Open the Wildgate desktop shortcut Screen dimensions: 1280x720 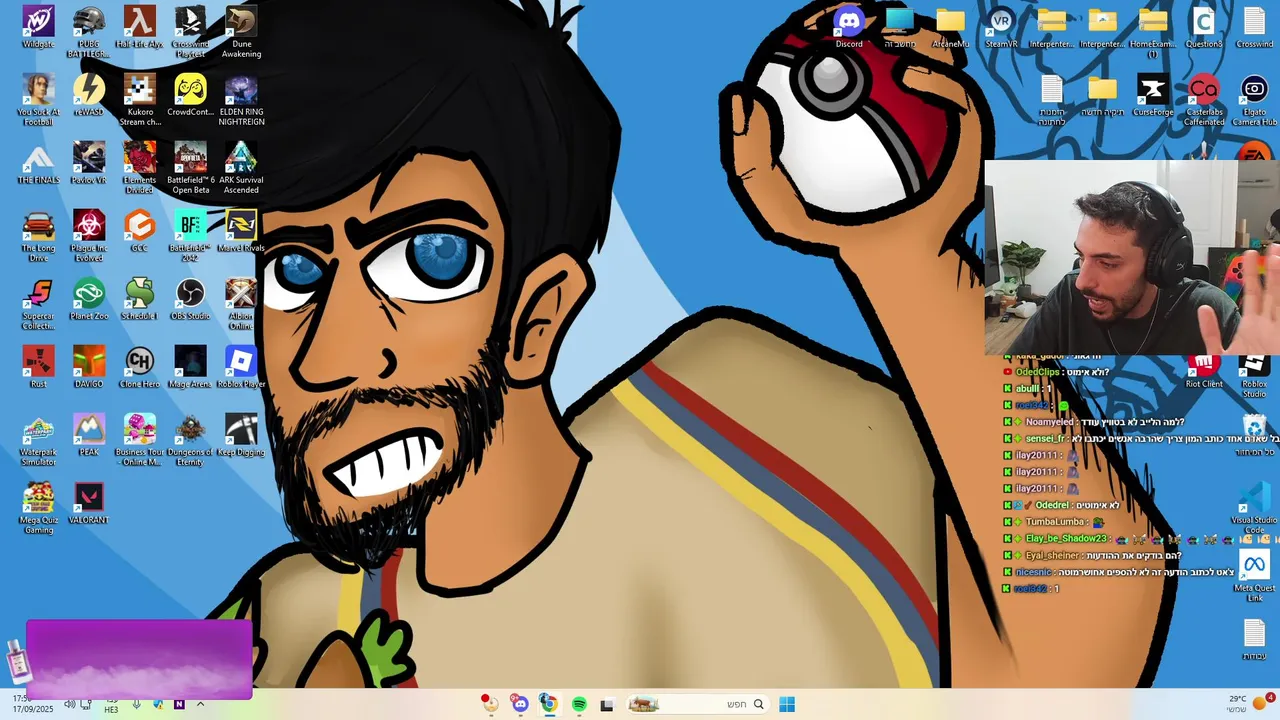pyautogui.click(x=38, y=27)
